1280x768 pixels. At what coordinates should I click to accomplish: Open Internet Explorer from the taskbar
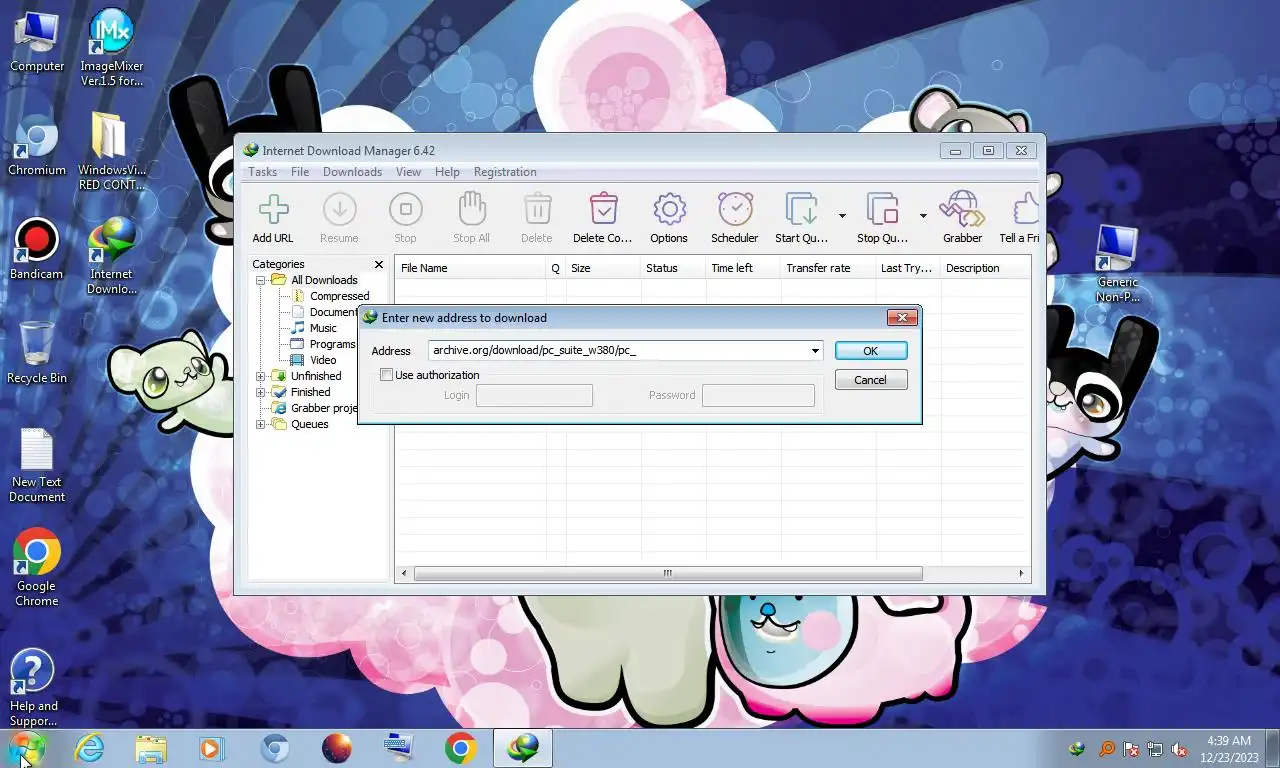coord(89,748)
